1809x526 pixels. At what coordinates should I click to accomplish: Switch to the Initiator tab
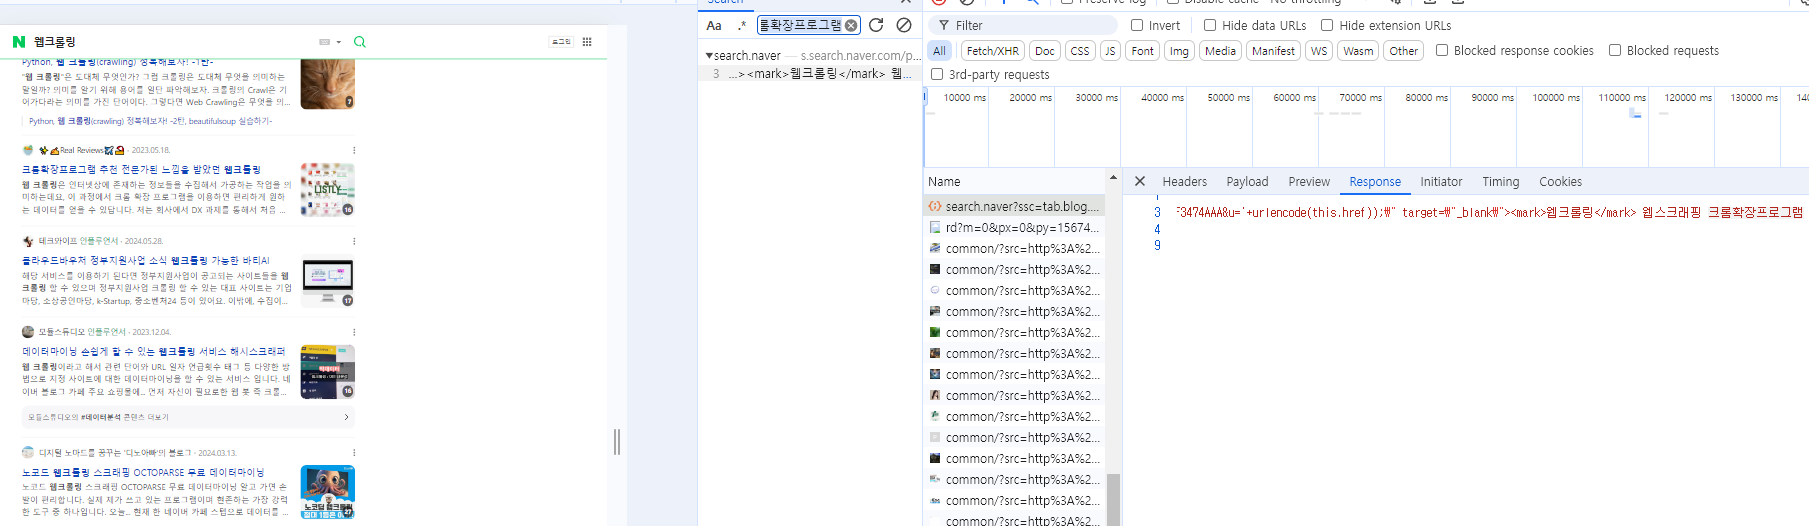[1441, 182]
